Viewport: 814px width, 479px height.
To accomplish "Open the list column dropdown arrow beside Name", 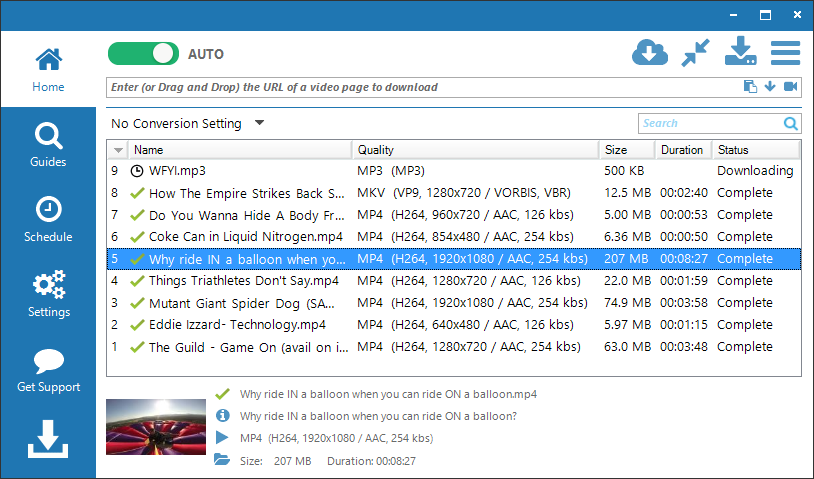I will click(x=118, y=150).
